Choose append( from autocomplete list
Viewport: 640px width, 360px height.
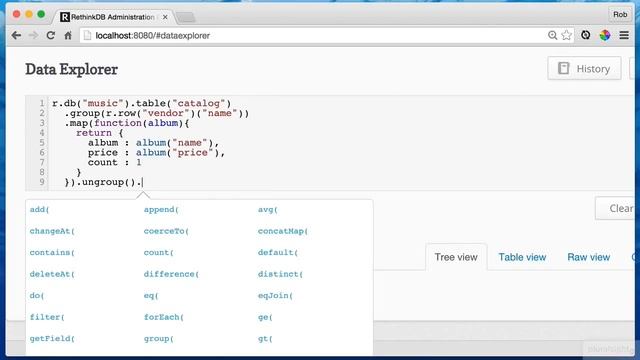pyautogui.click(x=161, y=210)
